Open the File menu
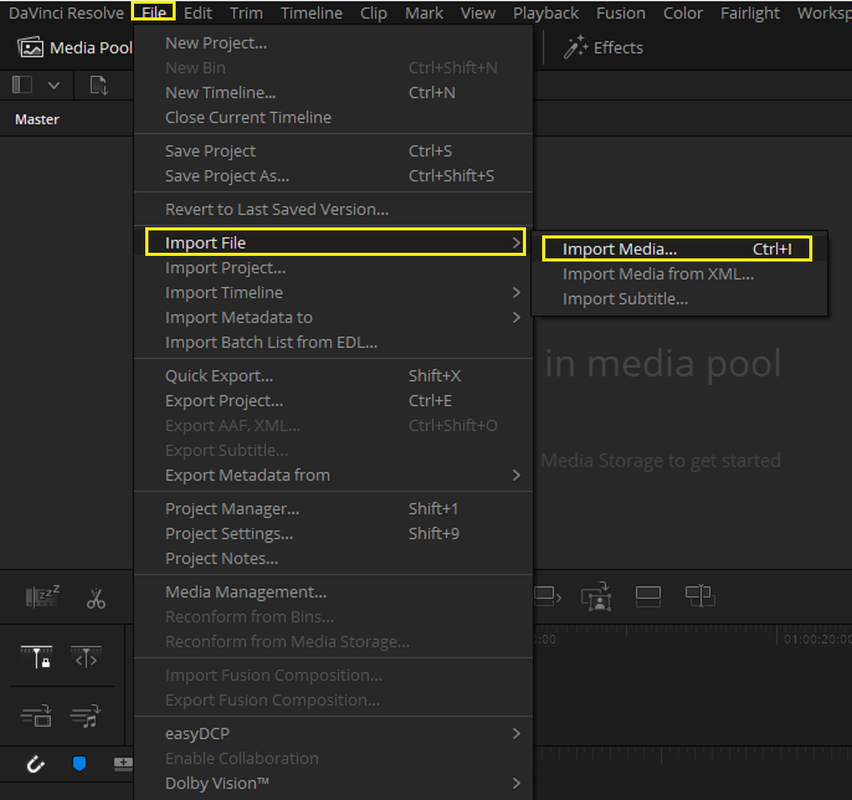The width and height of the screenshot is (852, 800). point(153,12)
